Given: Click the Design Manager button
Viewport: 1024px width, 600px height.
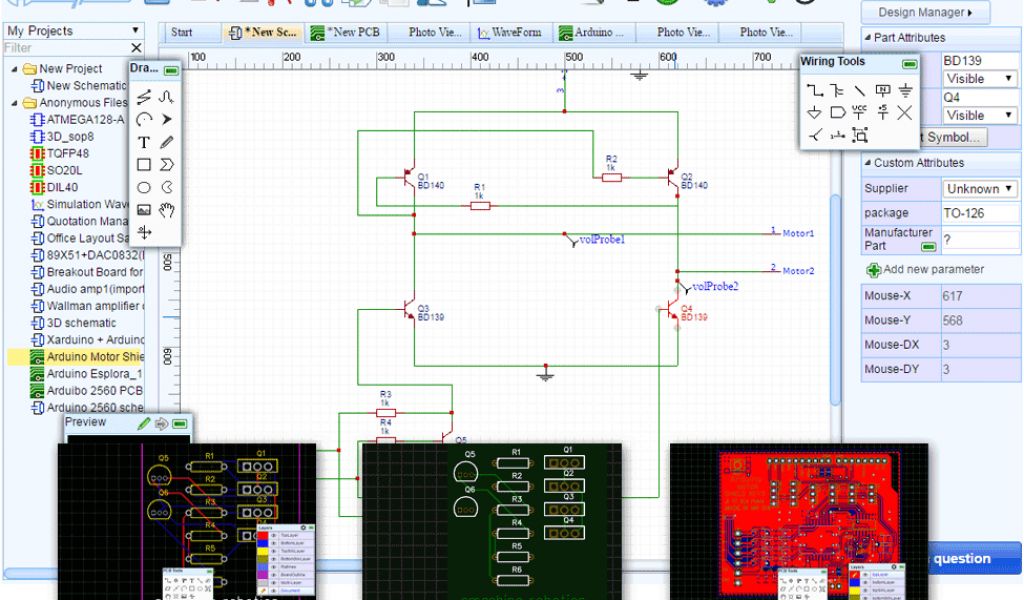Looking at the screenshot, I should point(925,13).
